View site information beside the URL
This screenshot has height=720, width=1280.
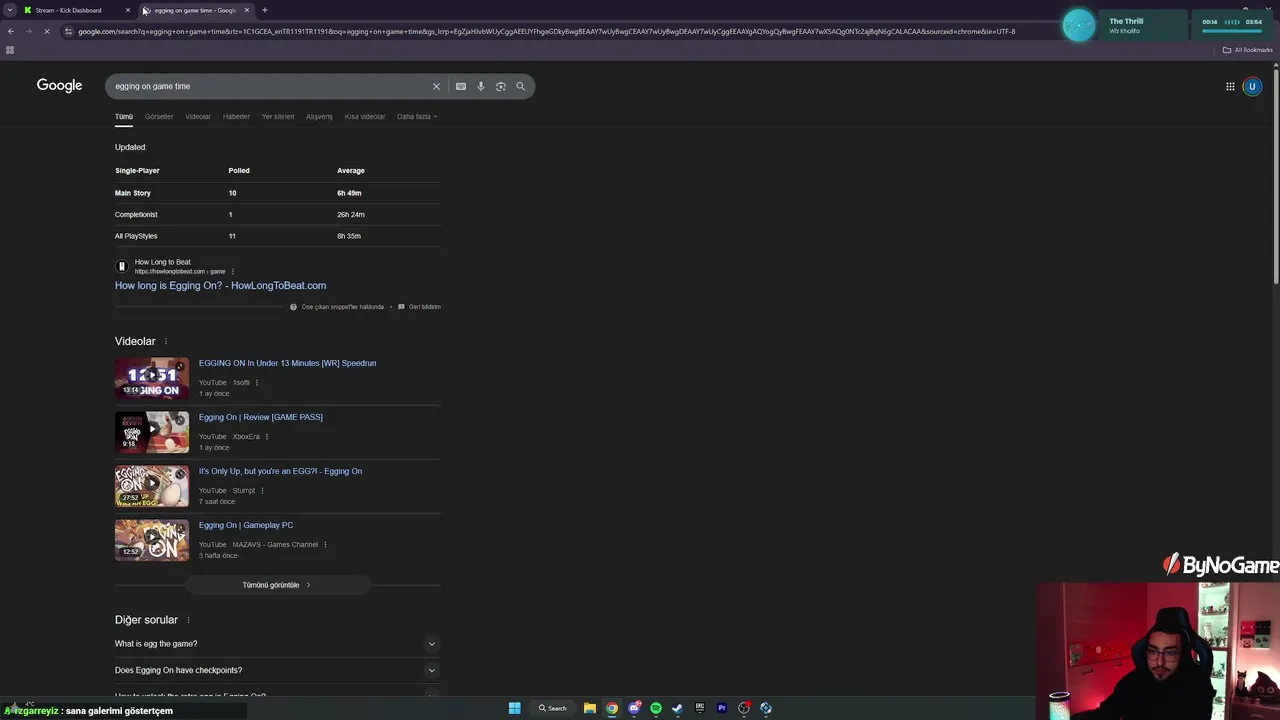pos(68,31)
